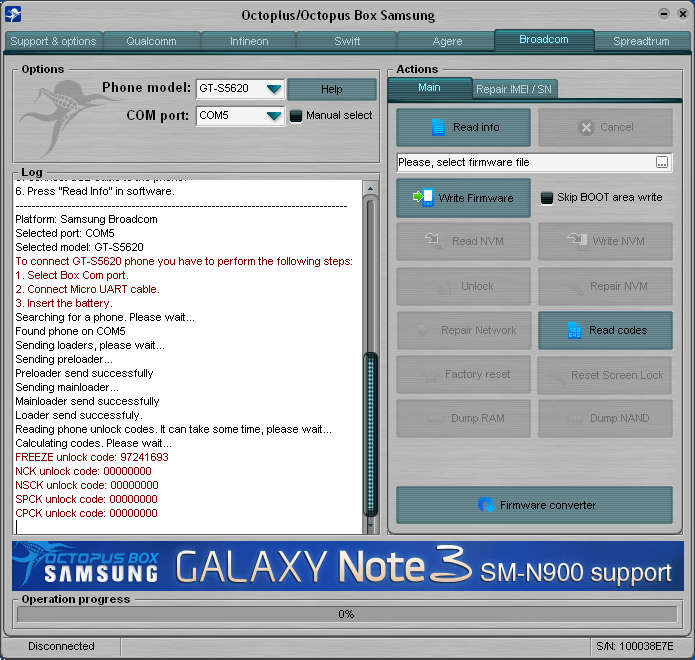Click the Read info document icon
Screen dimensions: 695x660
[x=438, y=127]
